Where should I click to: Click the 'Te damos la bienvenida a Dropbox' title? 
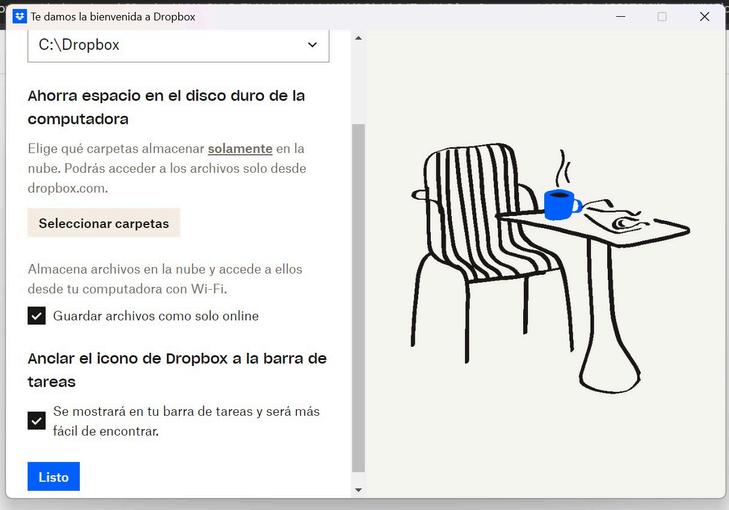click(x=113, y=17)
